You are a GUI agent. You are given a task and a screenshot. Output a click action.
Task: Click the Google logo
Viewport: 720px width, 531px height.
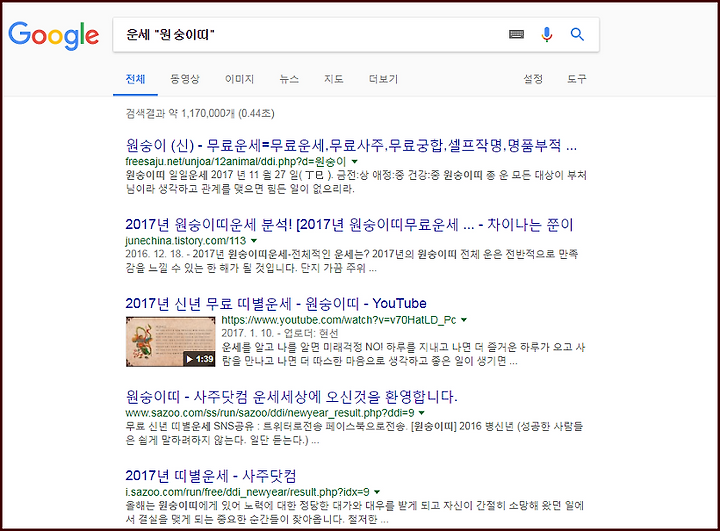coord(54,35)
